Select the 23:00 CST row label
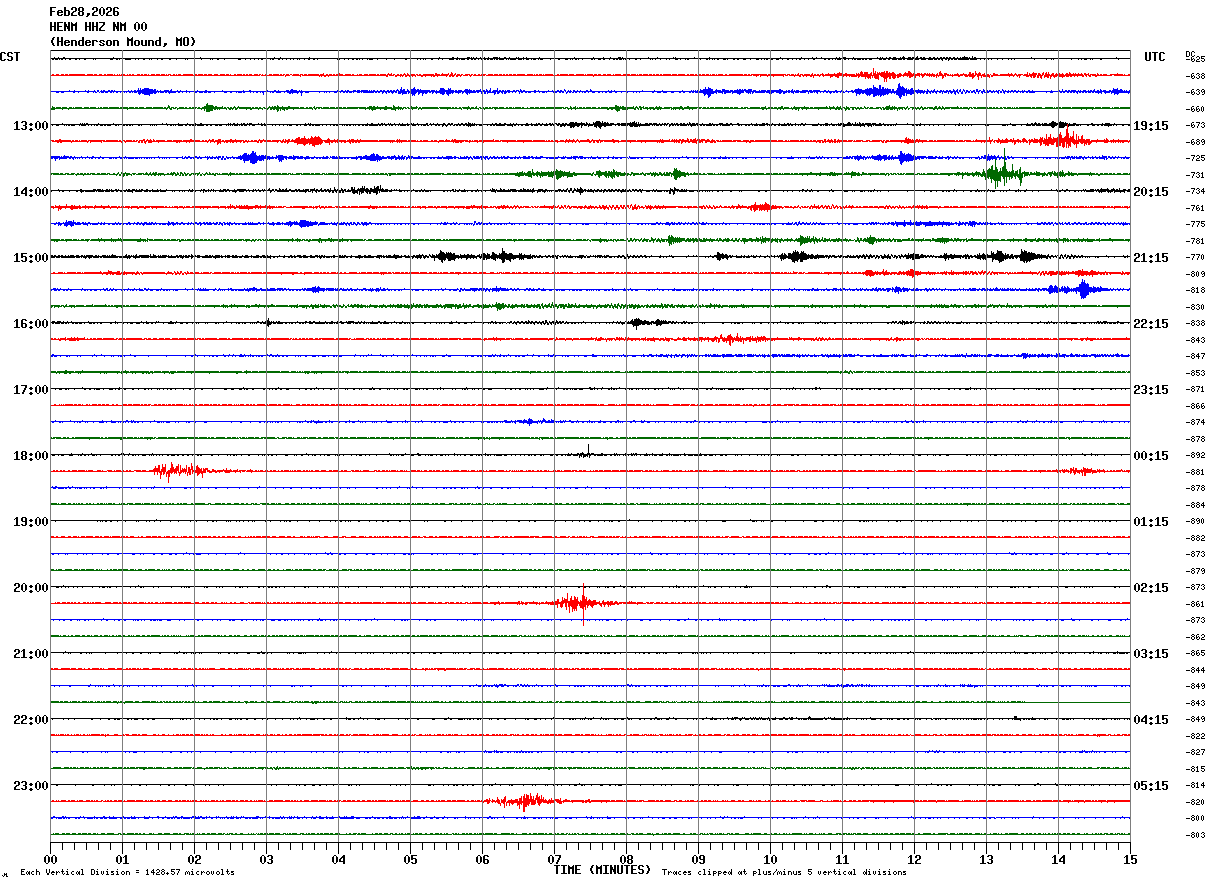Image resolution: width=1210 pixels, height=886 pixels. pyautogui.click(x=31, y=786)
